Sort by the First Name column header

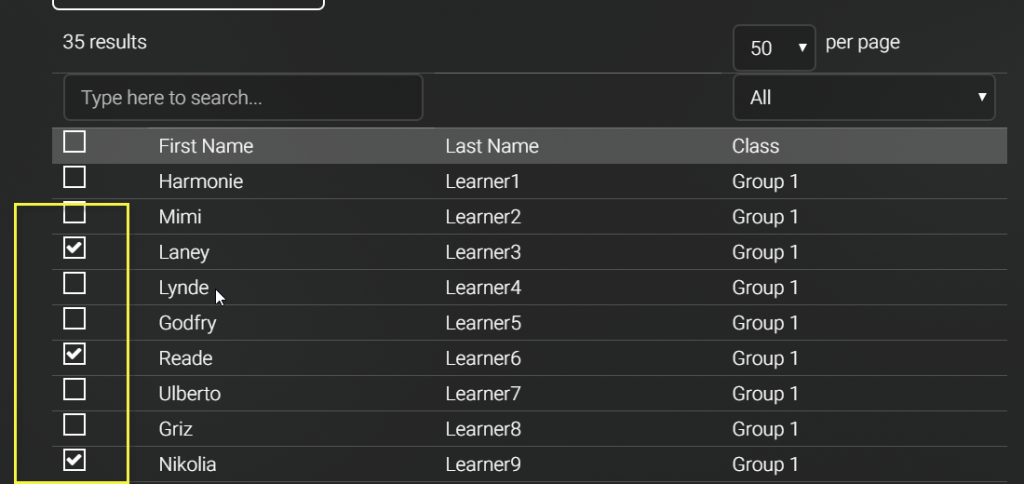[206, 146]
